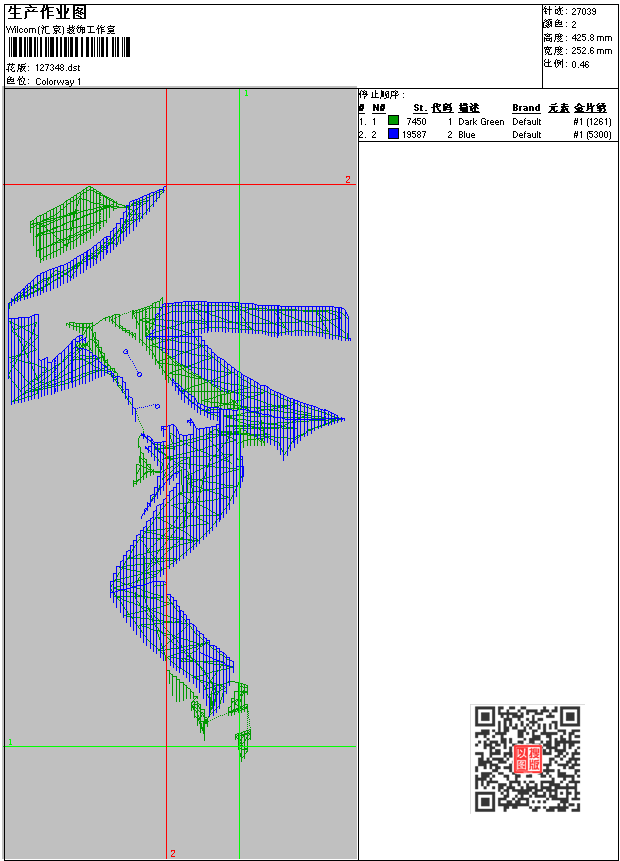Click the file name 127348.dst
The width and height of the screenshot is (620, 861).
coord(58,68)
